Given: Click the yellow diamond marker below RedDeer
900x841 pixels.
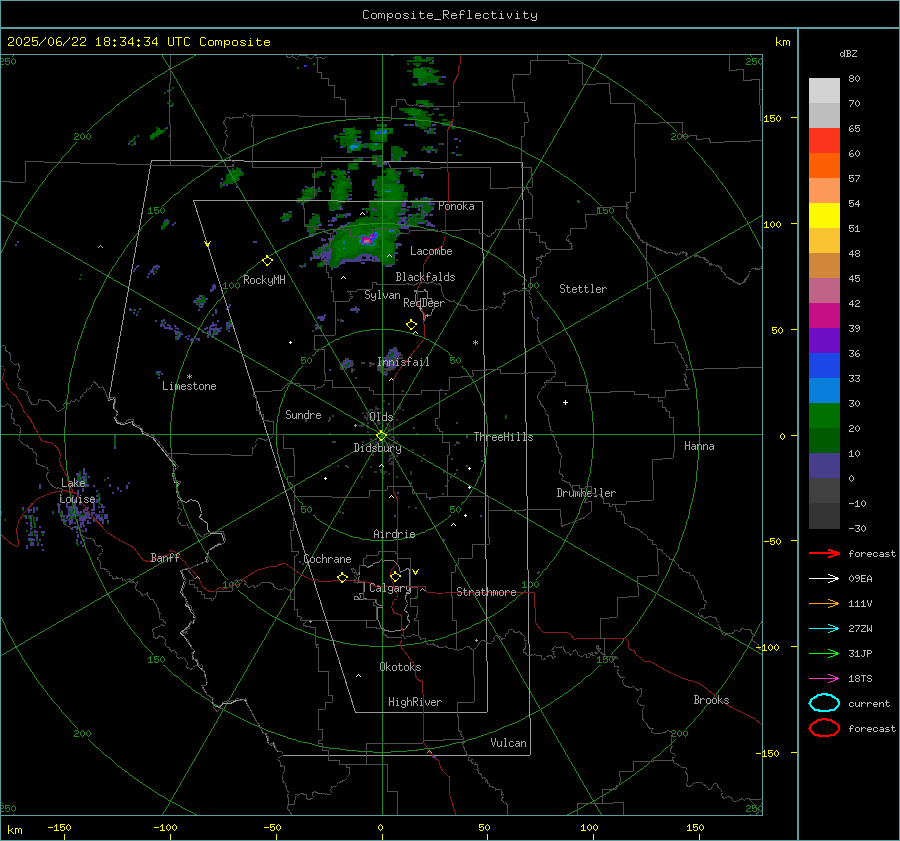Looking at the screenshot, I should (x=411, y=325).
